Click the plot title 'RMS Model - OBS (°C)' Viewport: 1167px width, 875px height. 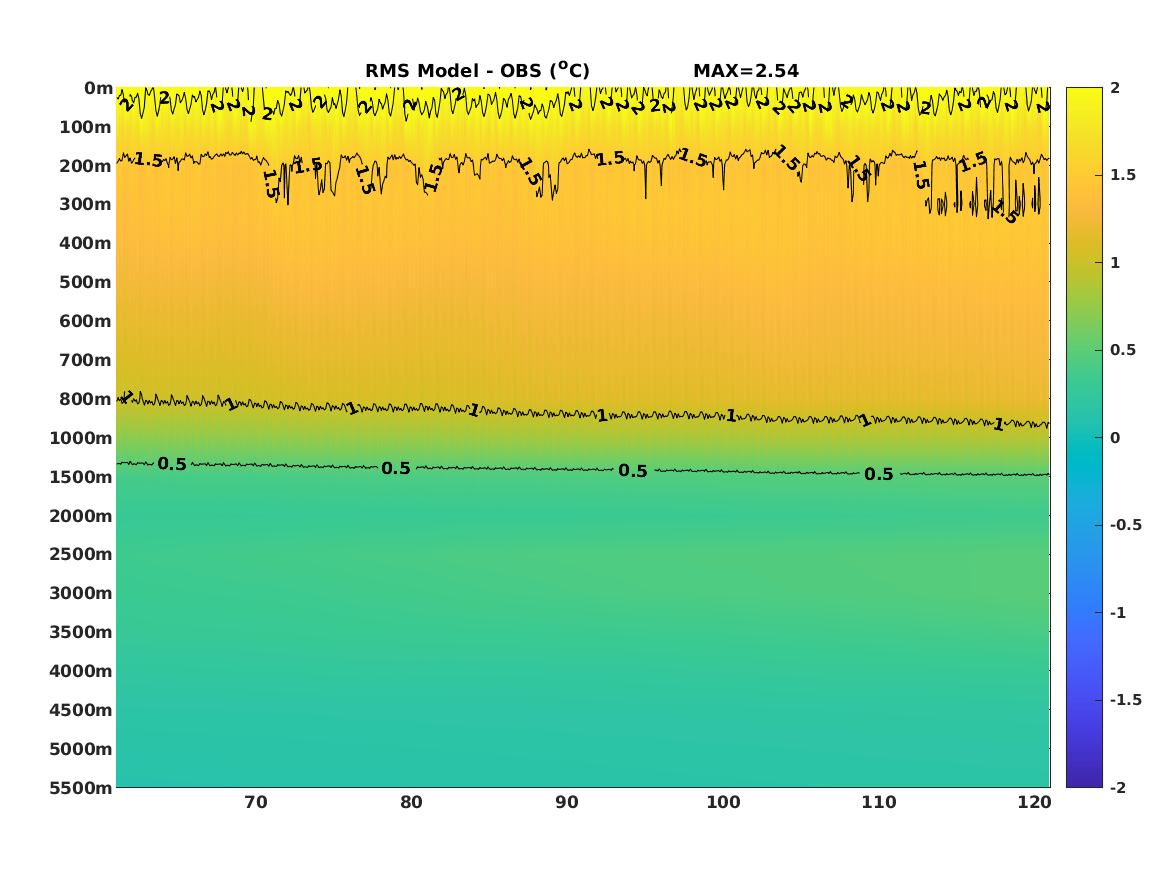[x=477, y=71]
